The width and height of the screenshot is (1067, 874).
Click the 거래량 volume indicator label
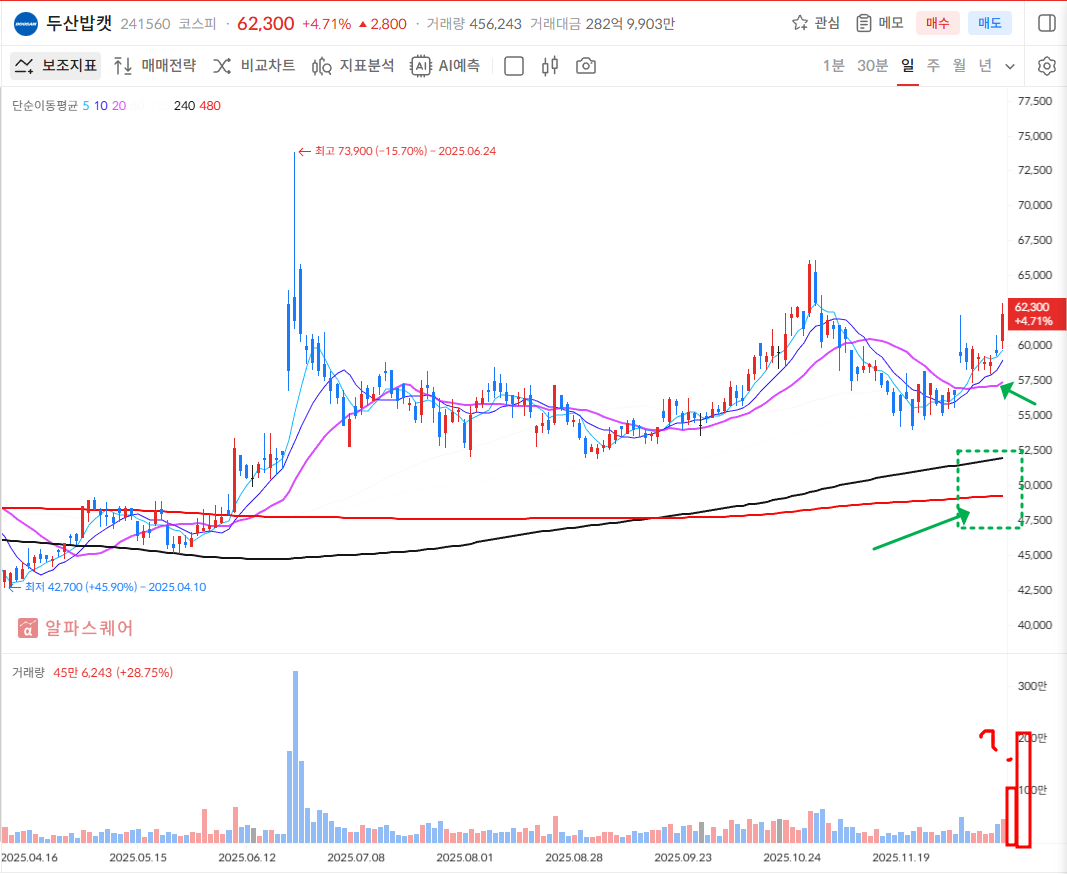pos(28,674)
